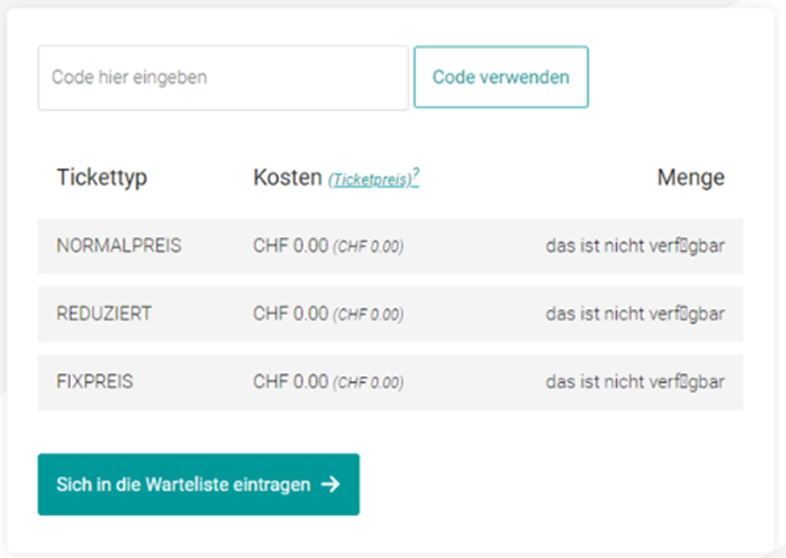Click the Sich in die Warteliste eintragen button

tap(199, 484)
